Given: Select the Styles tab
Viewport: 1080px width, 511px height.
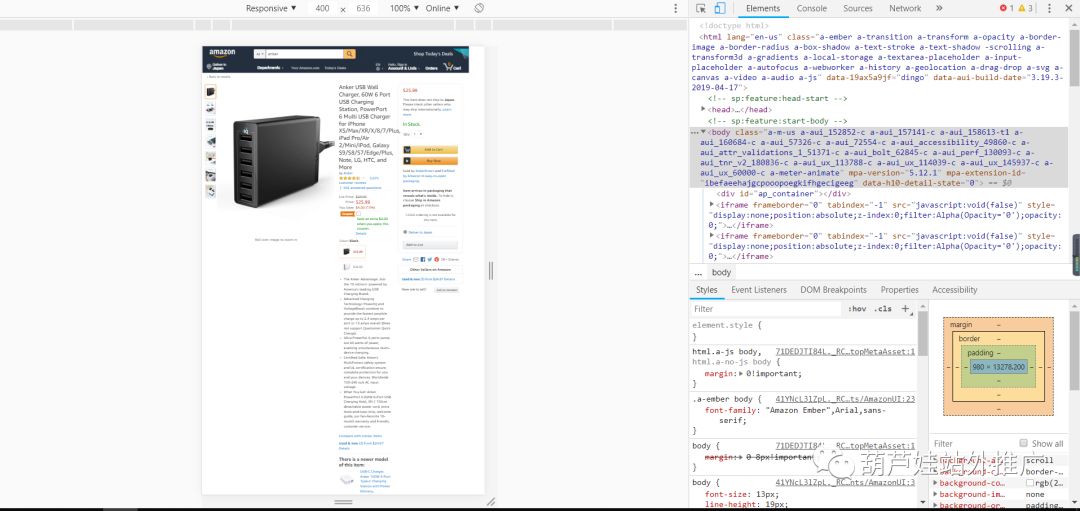Looking at the screenshot, I should pos(706,290).
